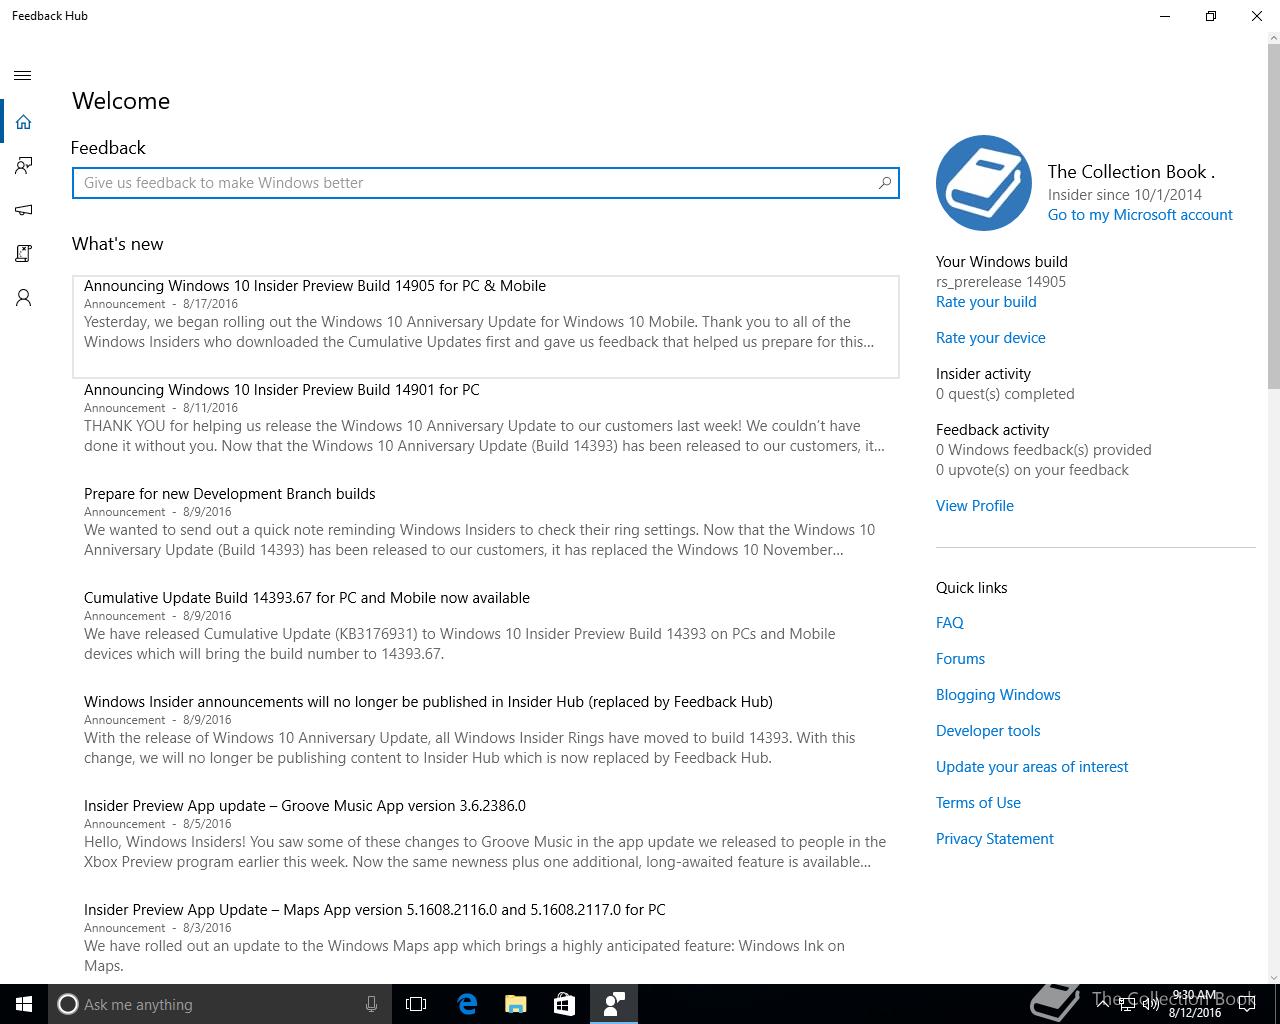
Task: Open File Explorer from taskbar
Action: pyautogui.click(x=516, y=1004)
